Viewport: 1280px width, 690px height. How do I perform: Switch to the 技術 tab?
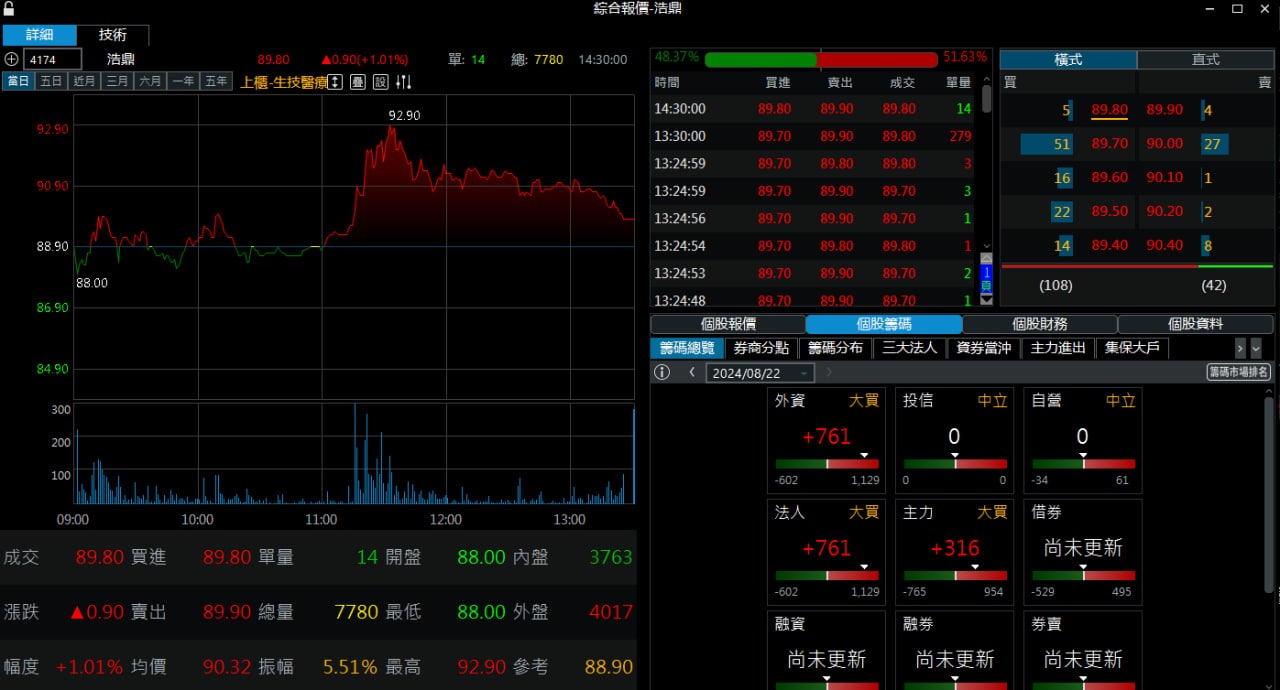click(113, 35)
